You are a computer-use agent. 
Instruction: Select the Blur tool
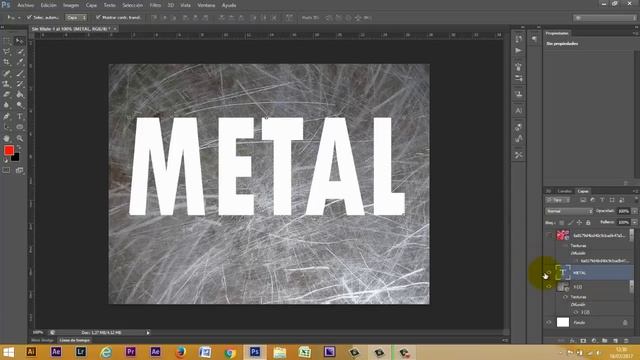point(7,105)
